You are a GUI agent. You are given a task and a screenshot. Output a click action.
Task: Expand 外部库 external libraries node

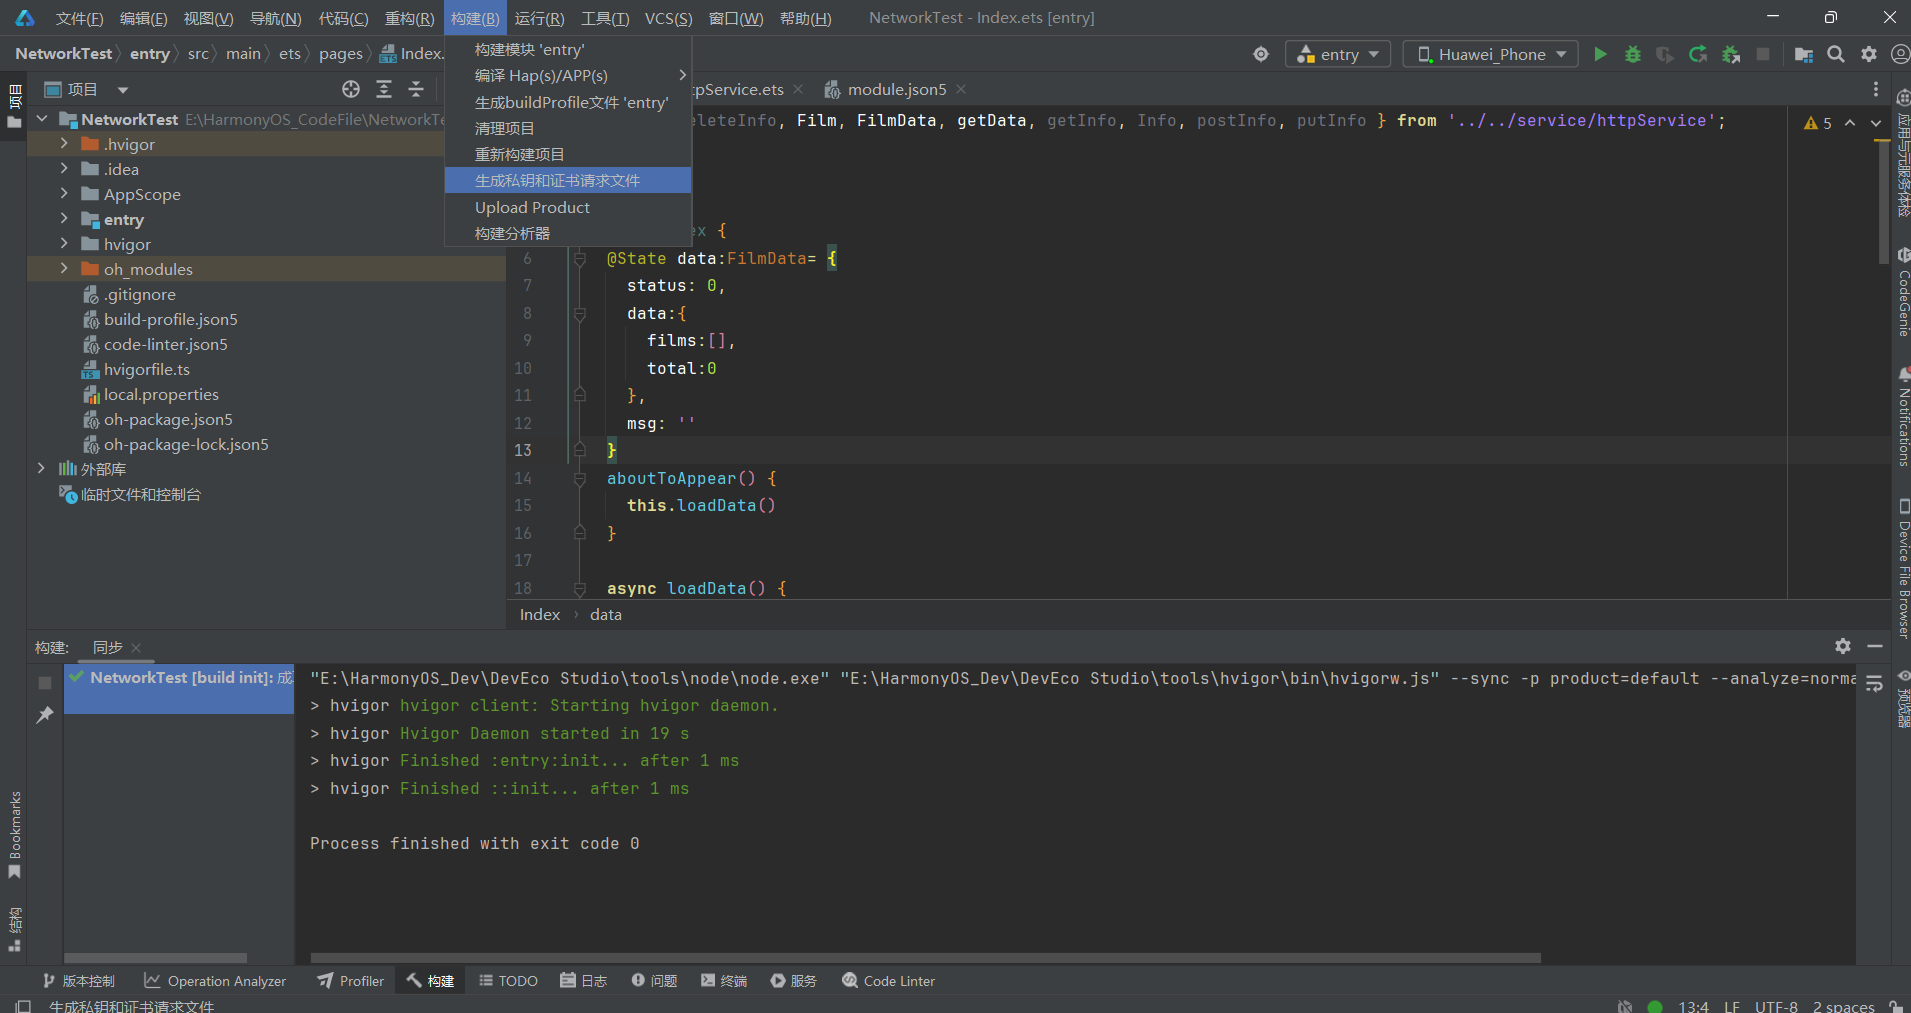pos(41,469)
